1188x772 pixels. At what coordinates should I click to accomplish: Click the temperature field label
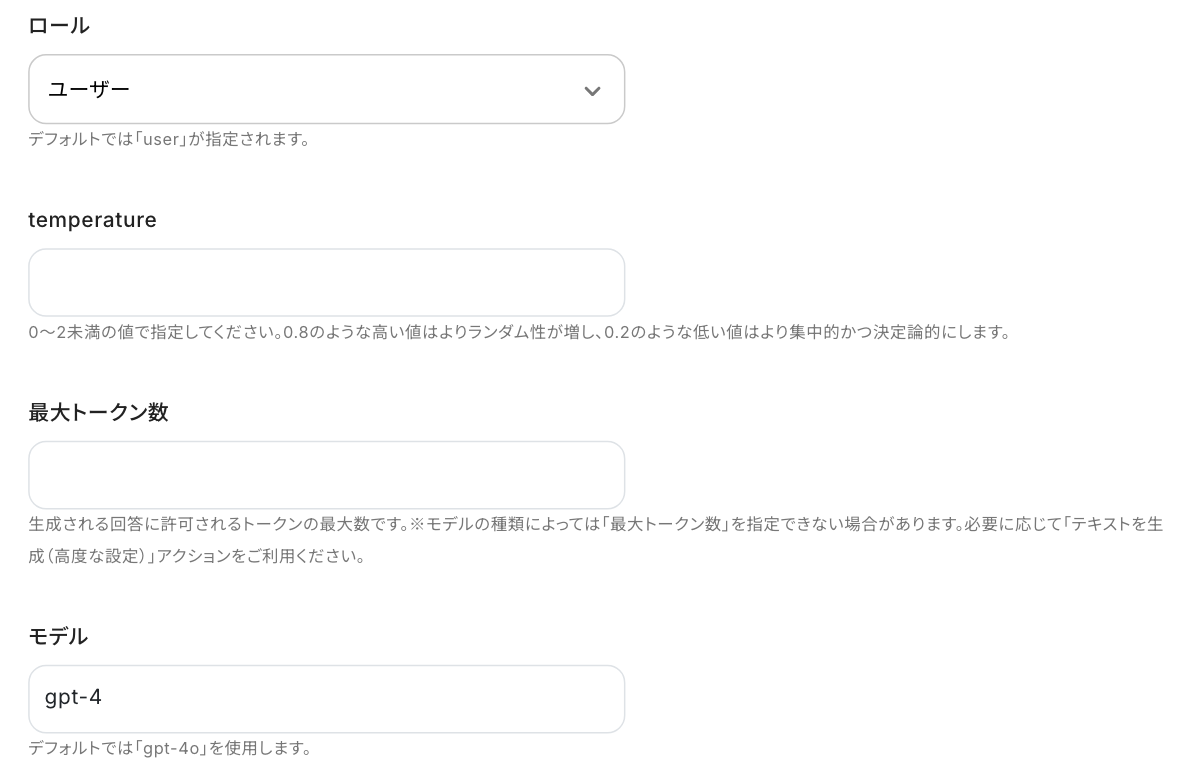click(92, 220)
